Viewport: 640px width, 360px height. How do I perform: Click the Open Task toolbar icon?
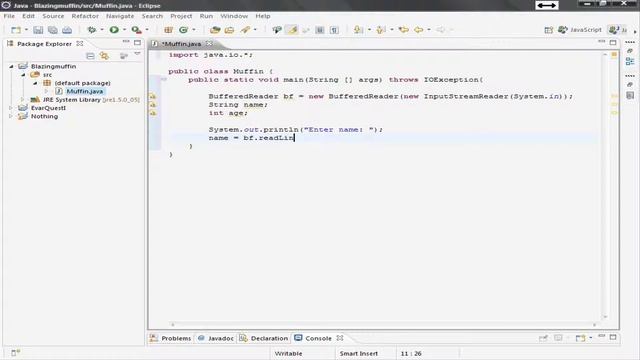pos(229,30)
